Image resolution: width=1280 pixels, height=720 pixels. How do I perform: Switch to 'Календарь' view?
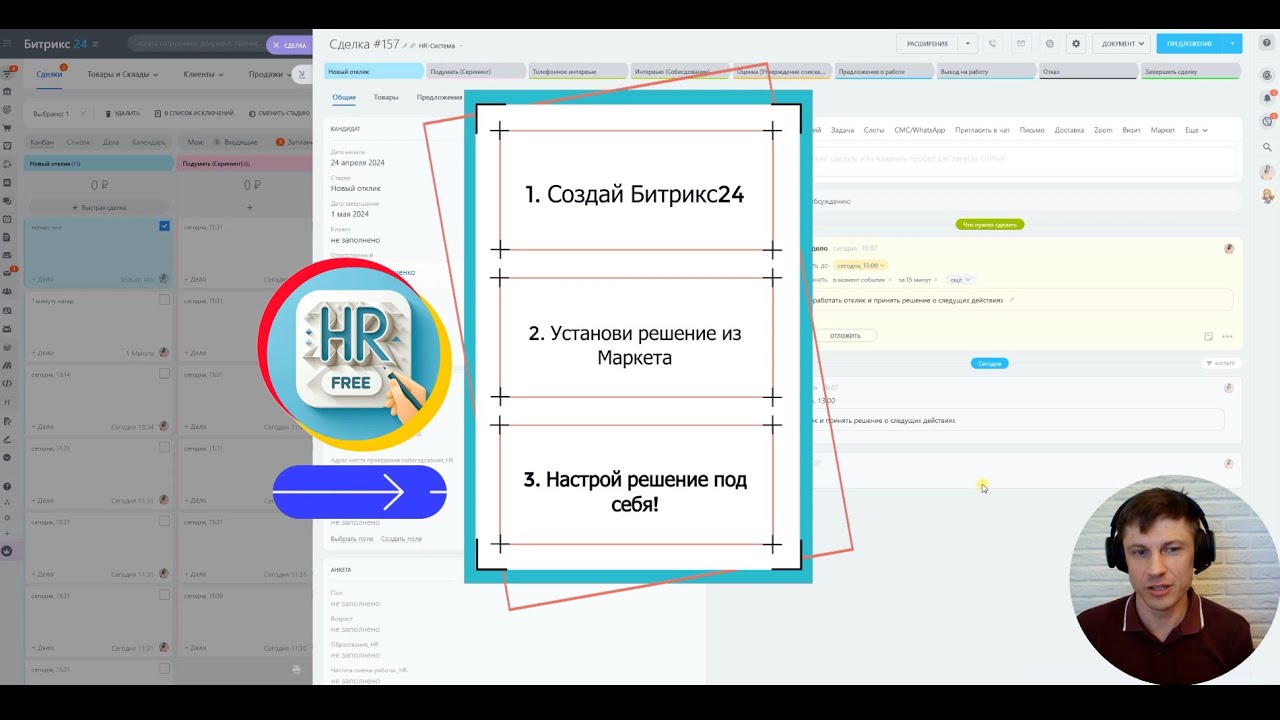[149, 142]
